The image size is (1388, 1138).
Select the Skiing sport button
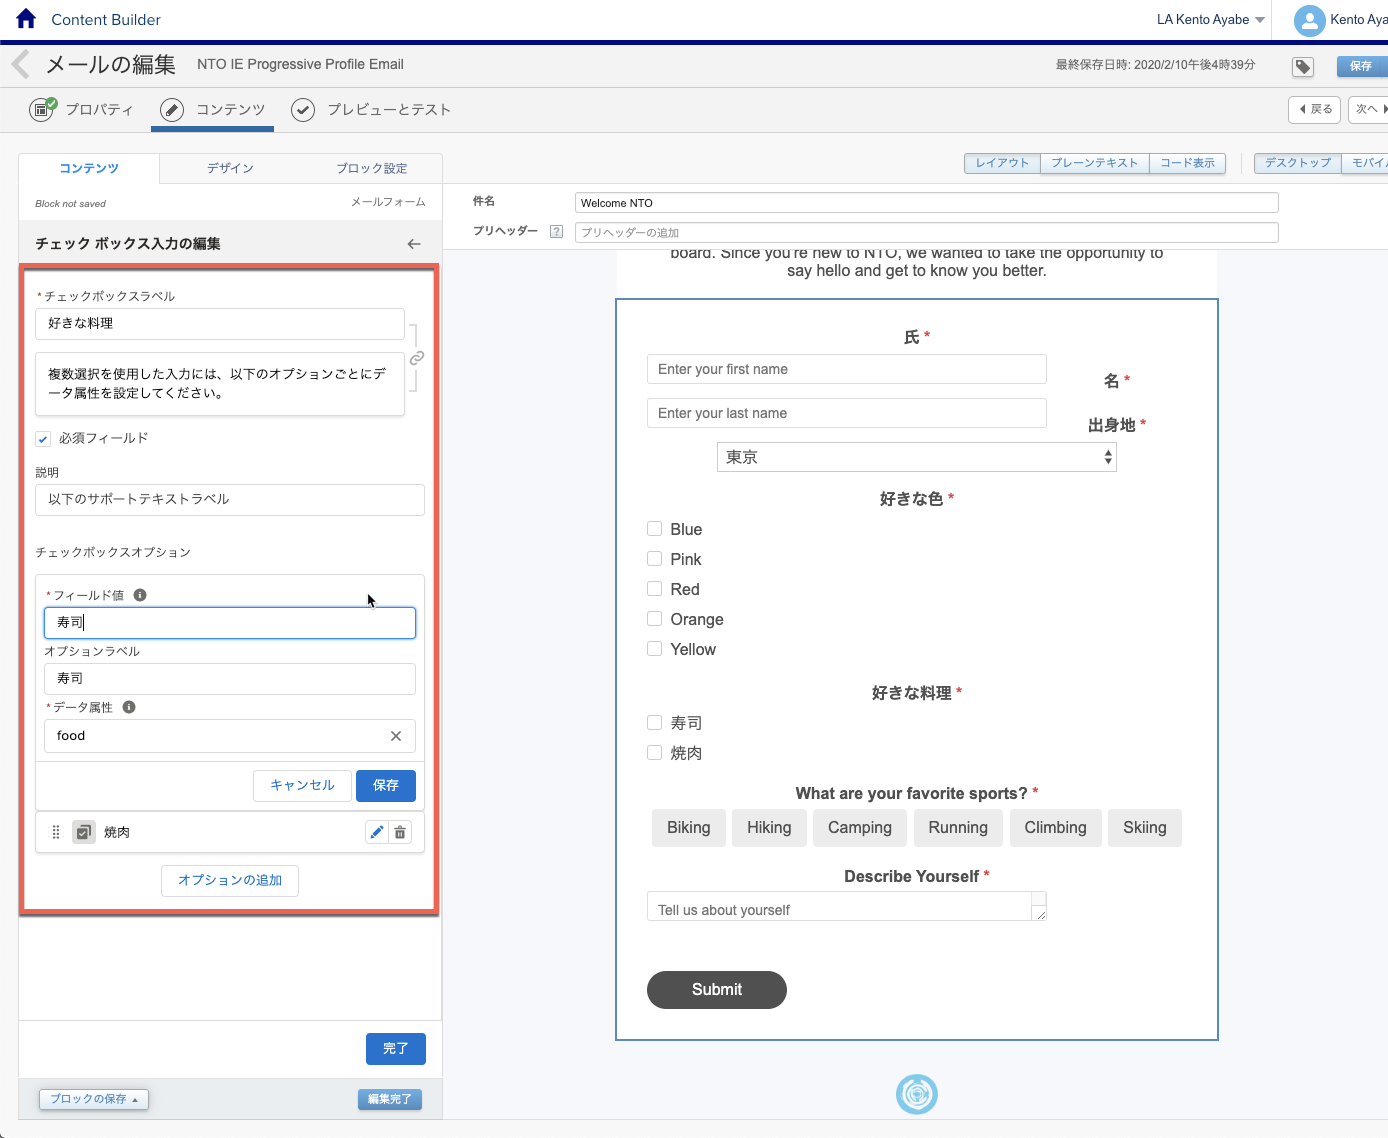point(1145,828)
